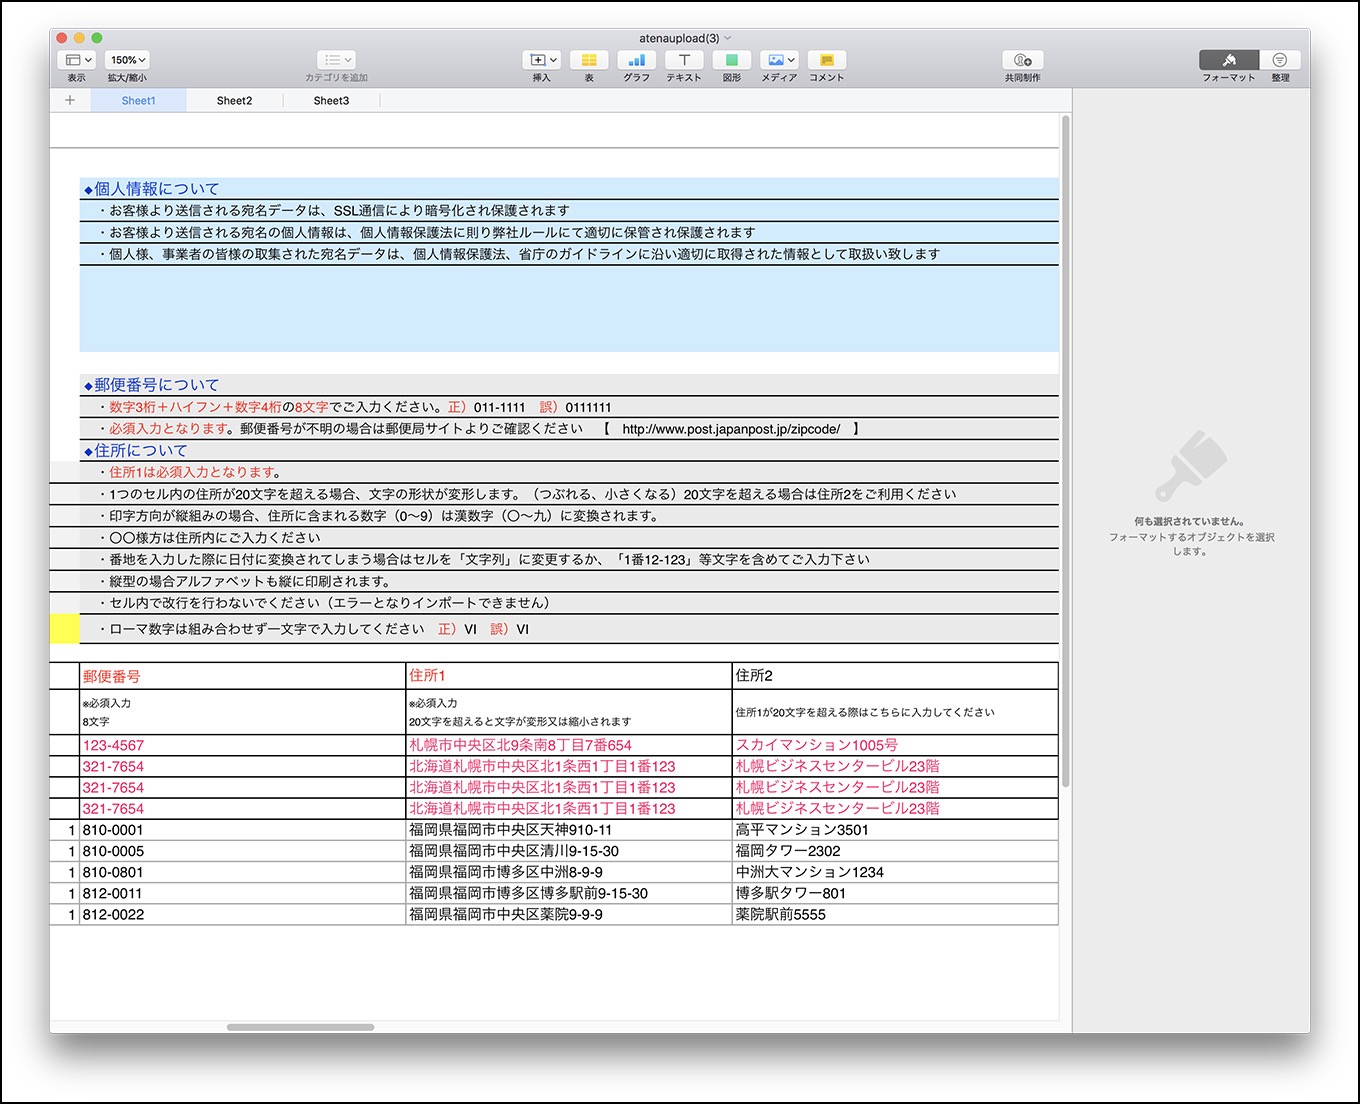Select the セル内で改行を行わないでください row
Screen dimensions: 1360x1104
[x=569, y=603]
